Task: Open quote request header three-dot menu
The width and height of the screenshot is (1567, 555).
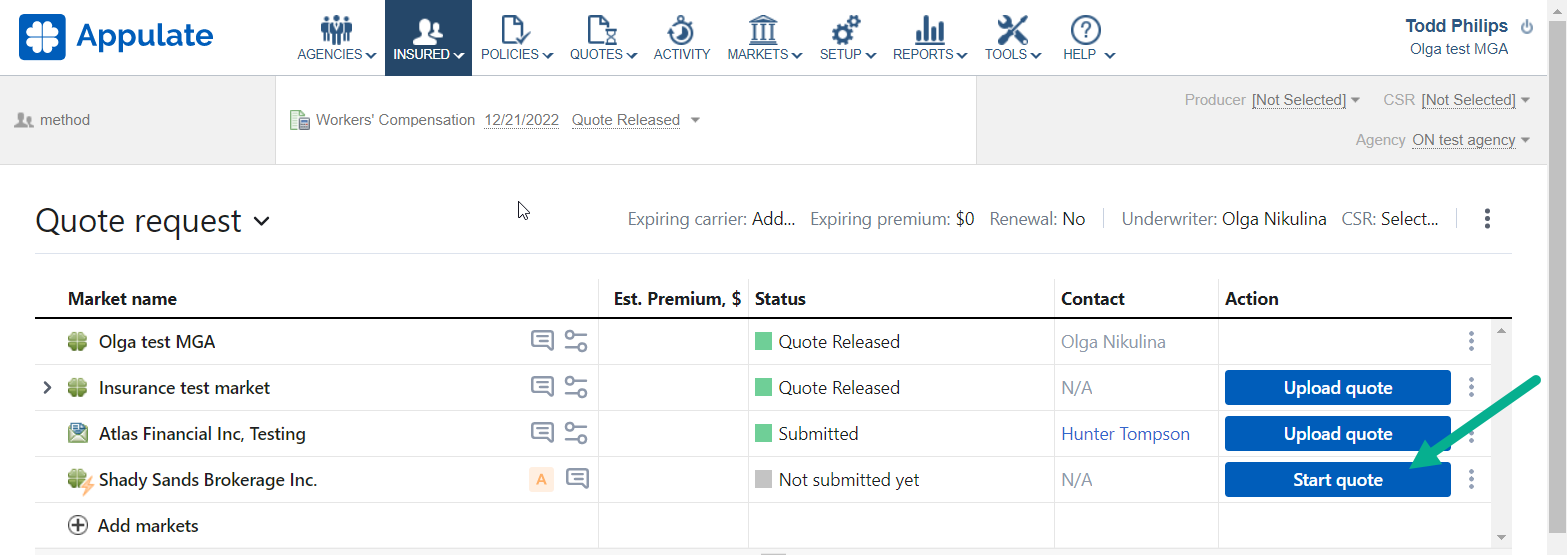Action: click(1488, 219)
